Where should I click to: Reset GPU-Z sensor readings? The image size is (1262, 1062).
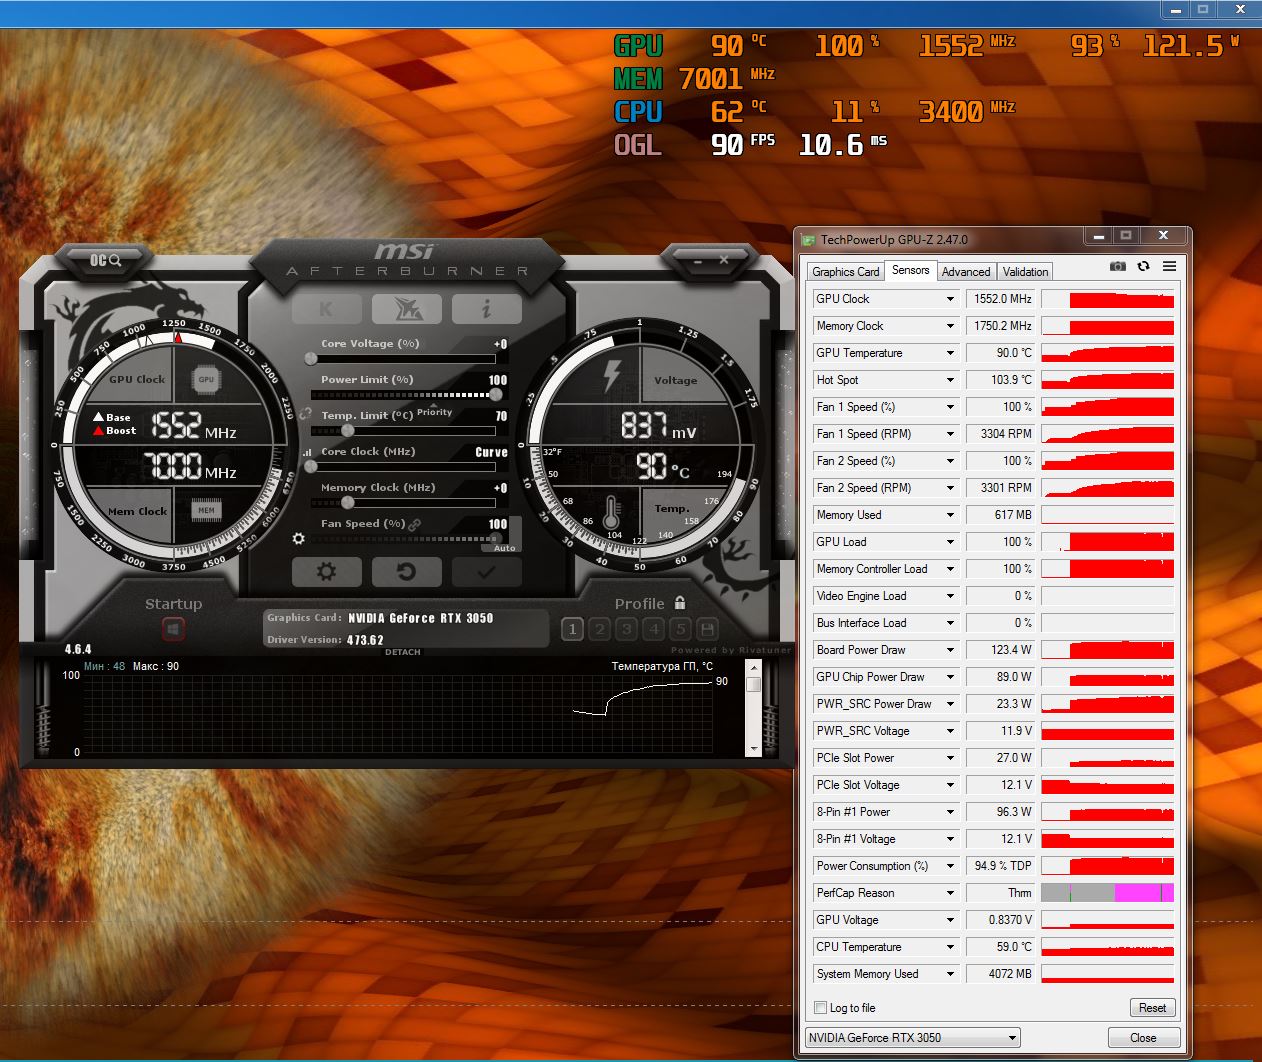[1152, 1008]
